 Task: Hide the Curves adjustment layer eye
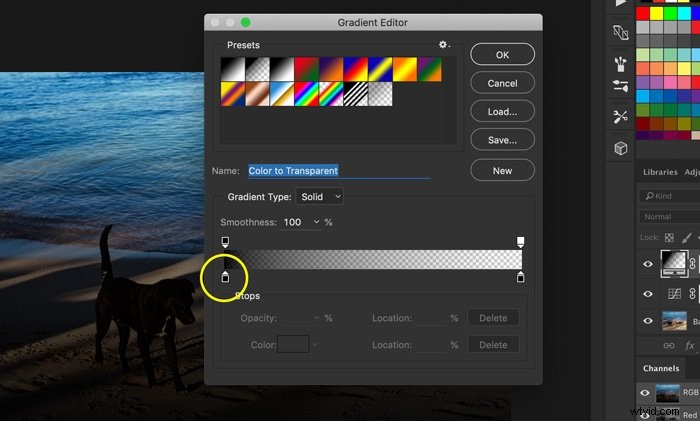tap(648, 294)
